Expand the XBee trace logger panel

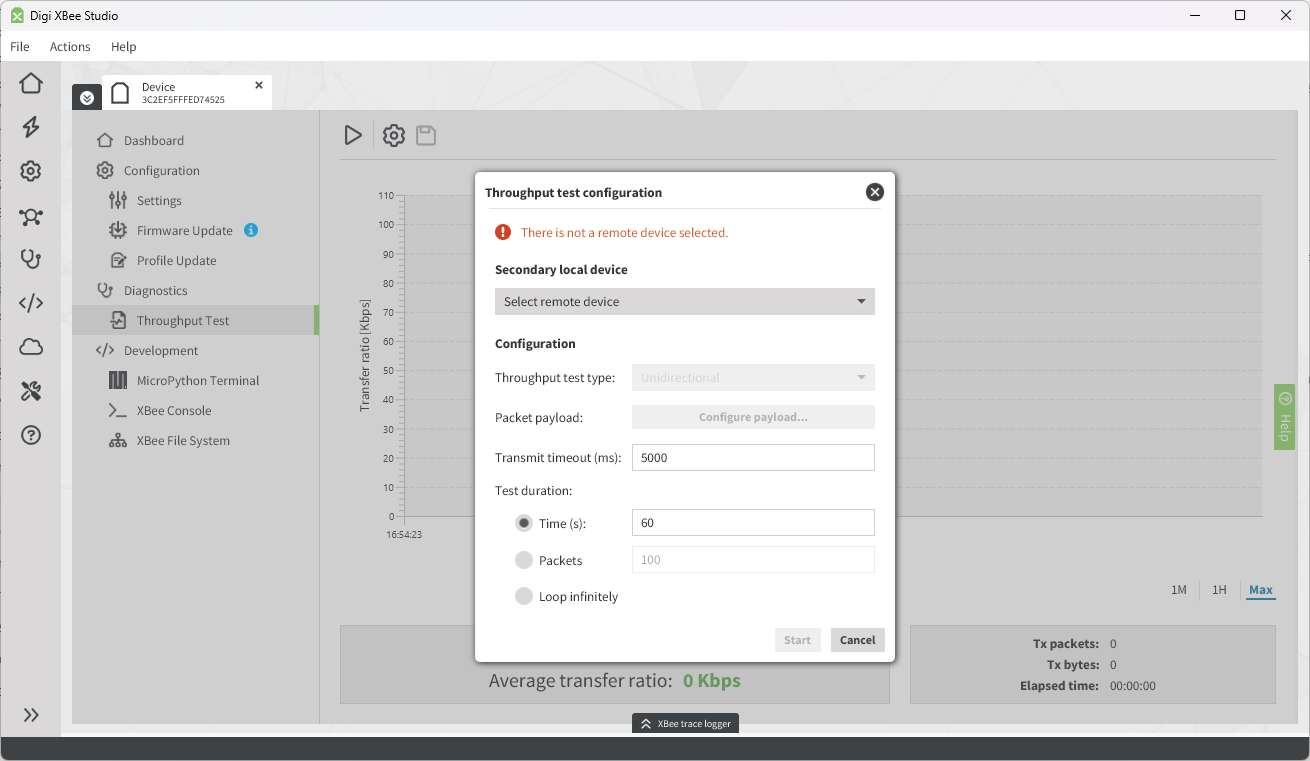[x=685, y=723]
